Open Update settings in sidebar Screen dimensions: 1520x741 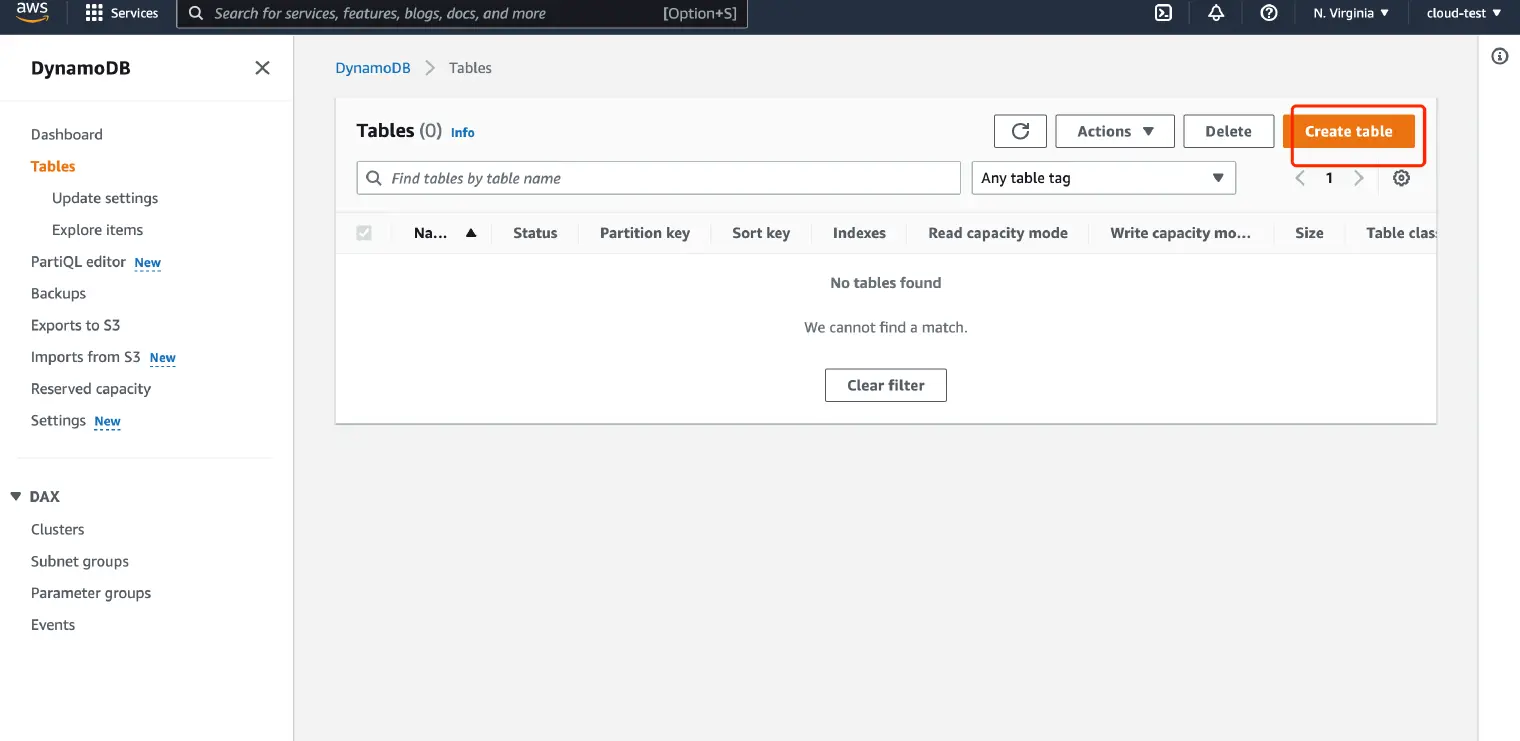click(x=105, y=198)
